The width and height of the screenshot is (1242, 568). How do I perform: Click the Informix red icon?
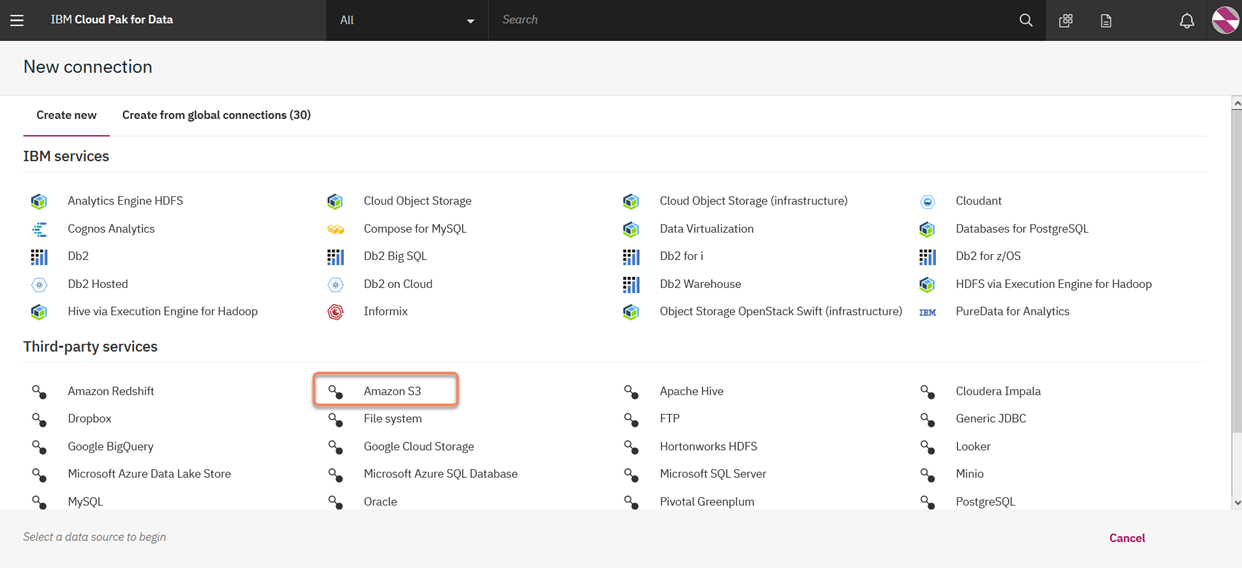point(335,312)
